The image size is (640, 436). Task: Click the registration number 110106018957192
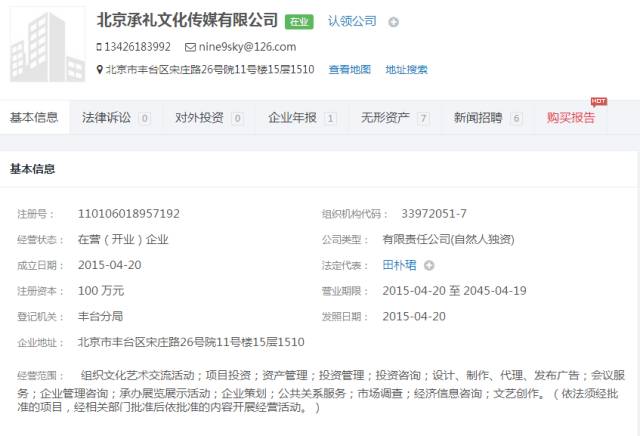point(129,214)
